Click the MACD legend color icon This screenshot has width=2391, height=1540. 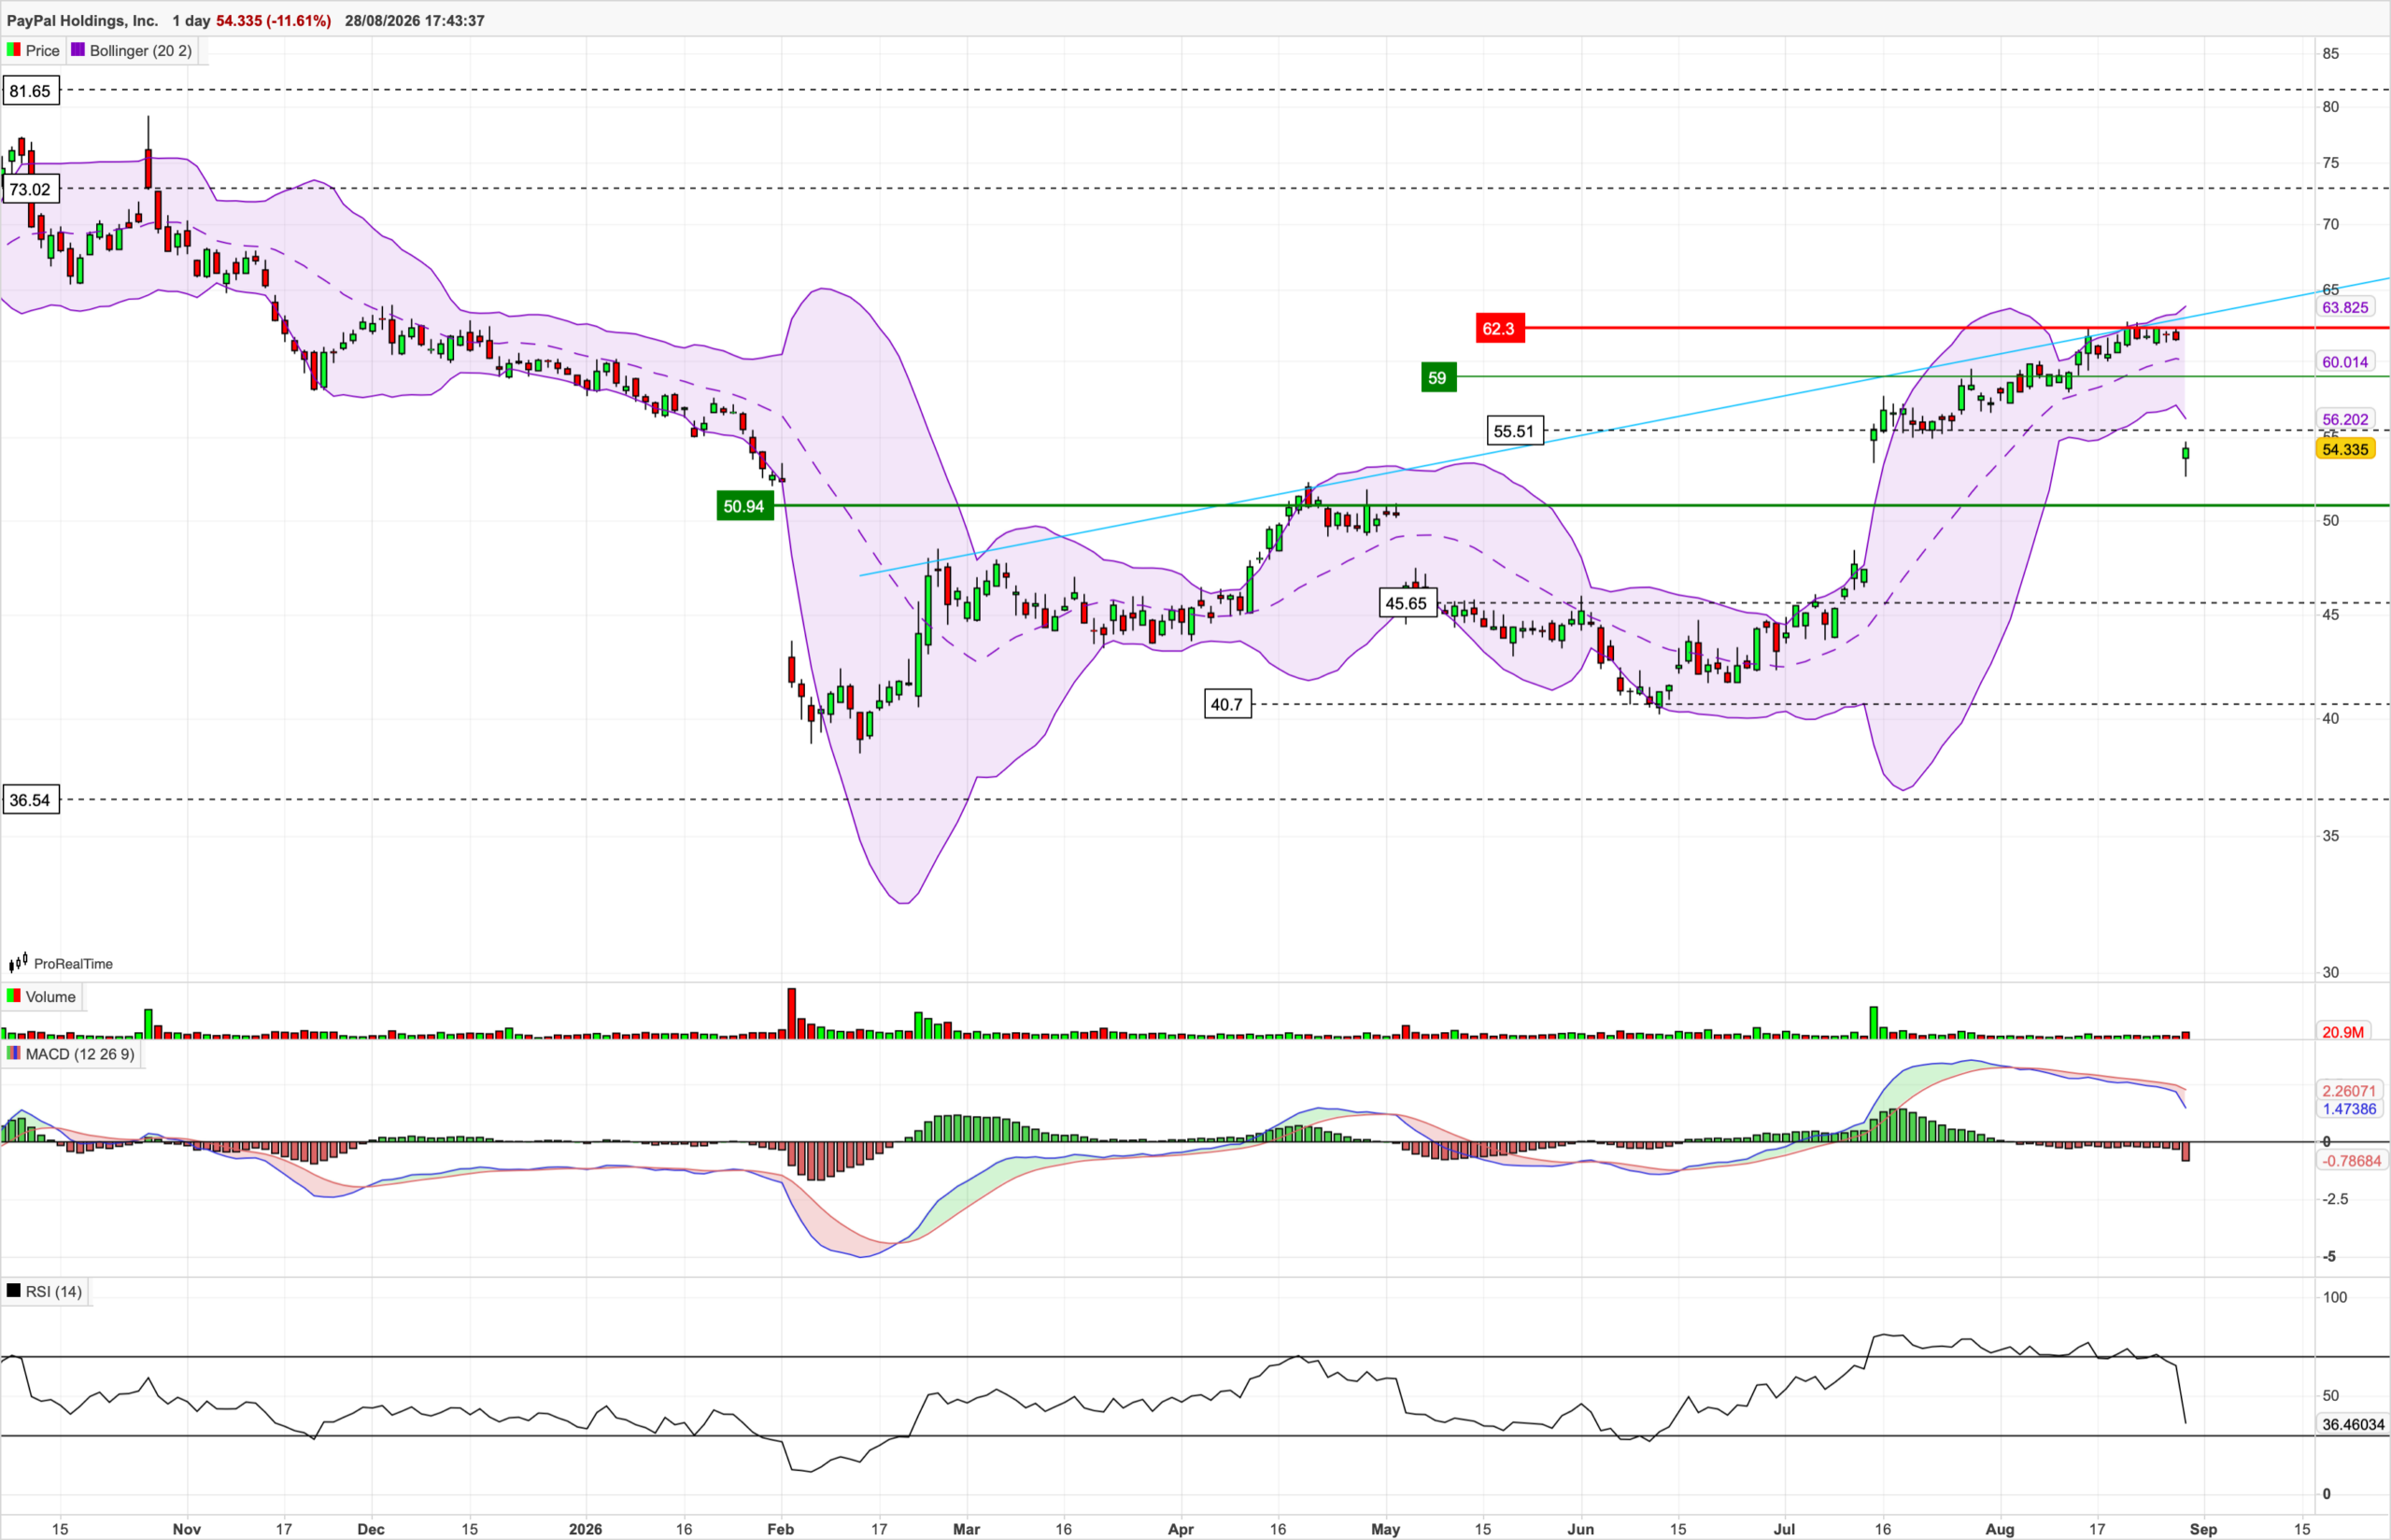click(14, 1054)
